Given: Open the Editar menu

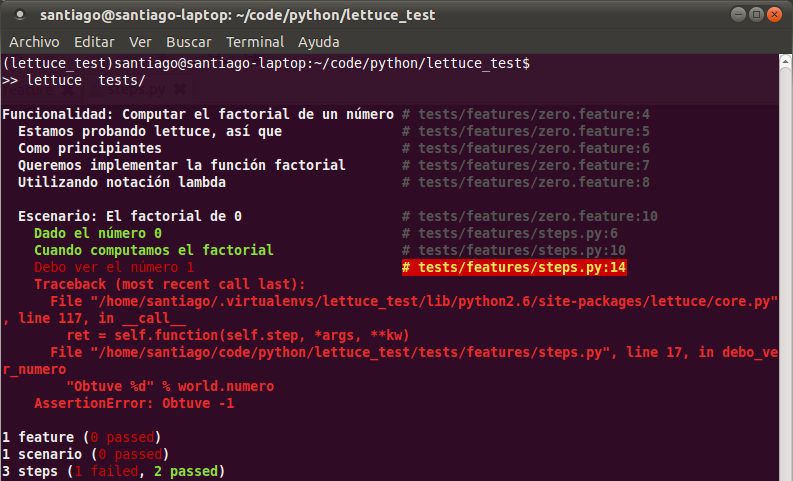Looking at the screenshot, I should 94,42.
